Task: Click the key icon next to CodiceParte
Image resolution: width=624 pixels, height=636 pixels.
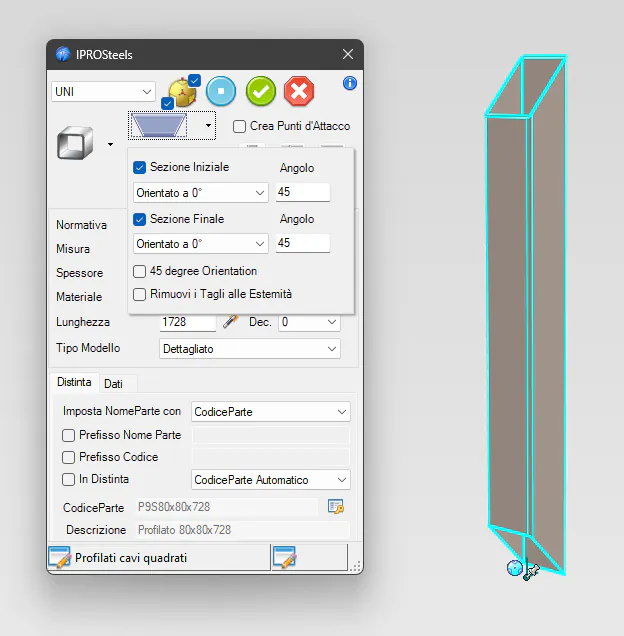Action: (x=336, y=507)
